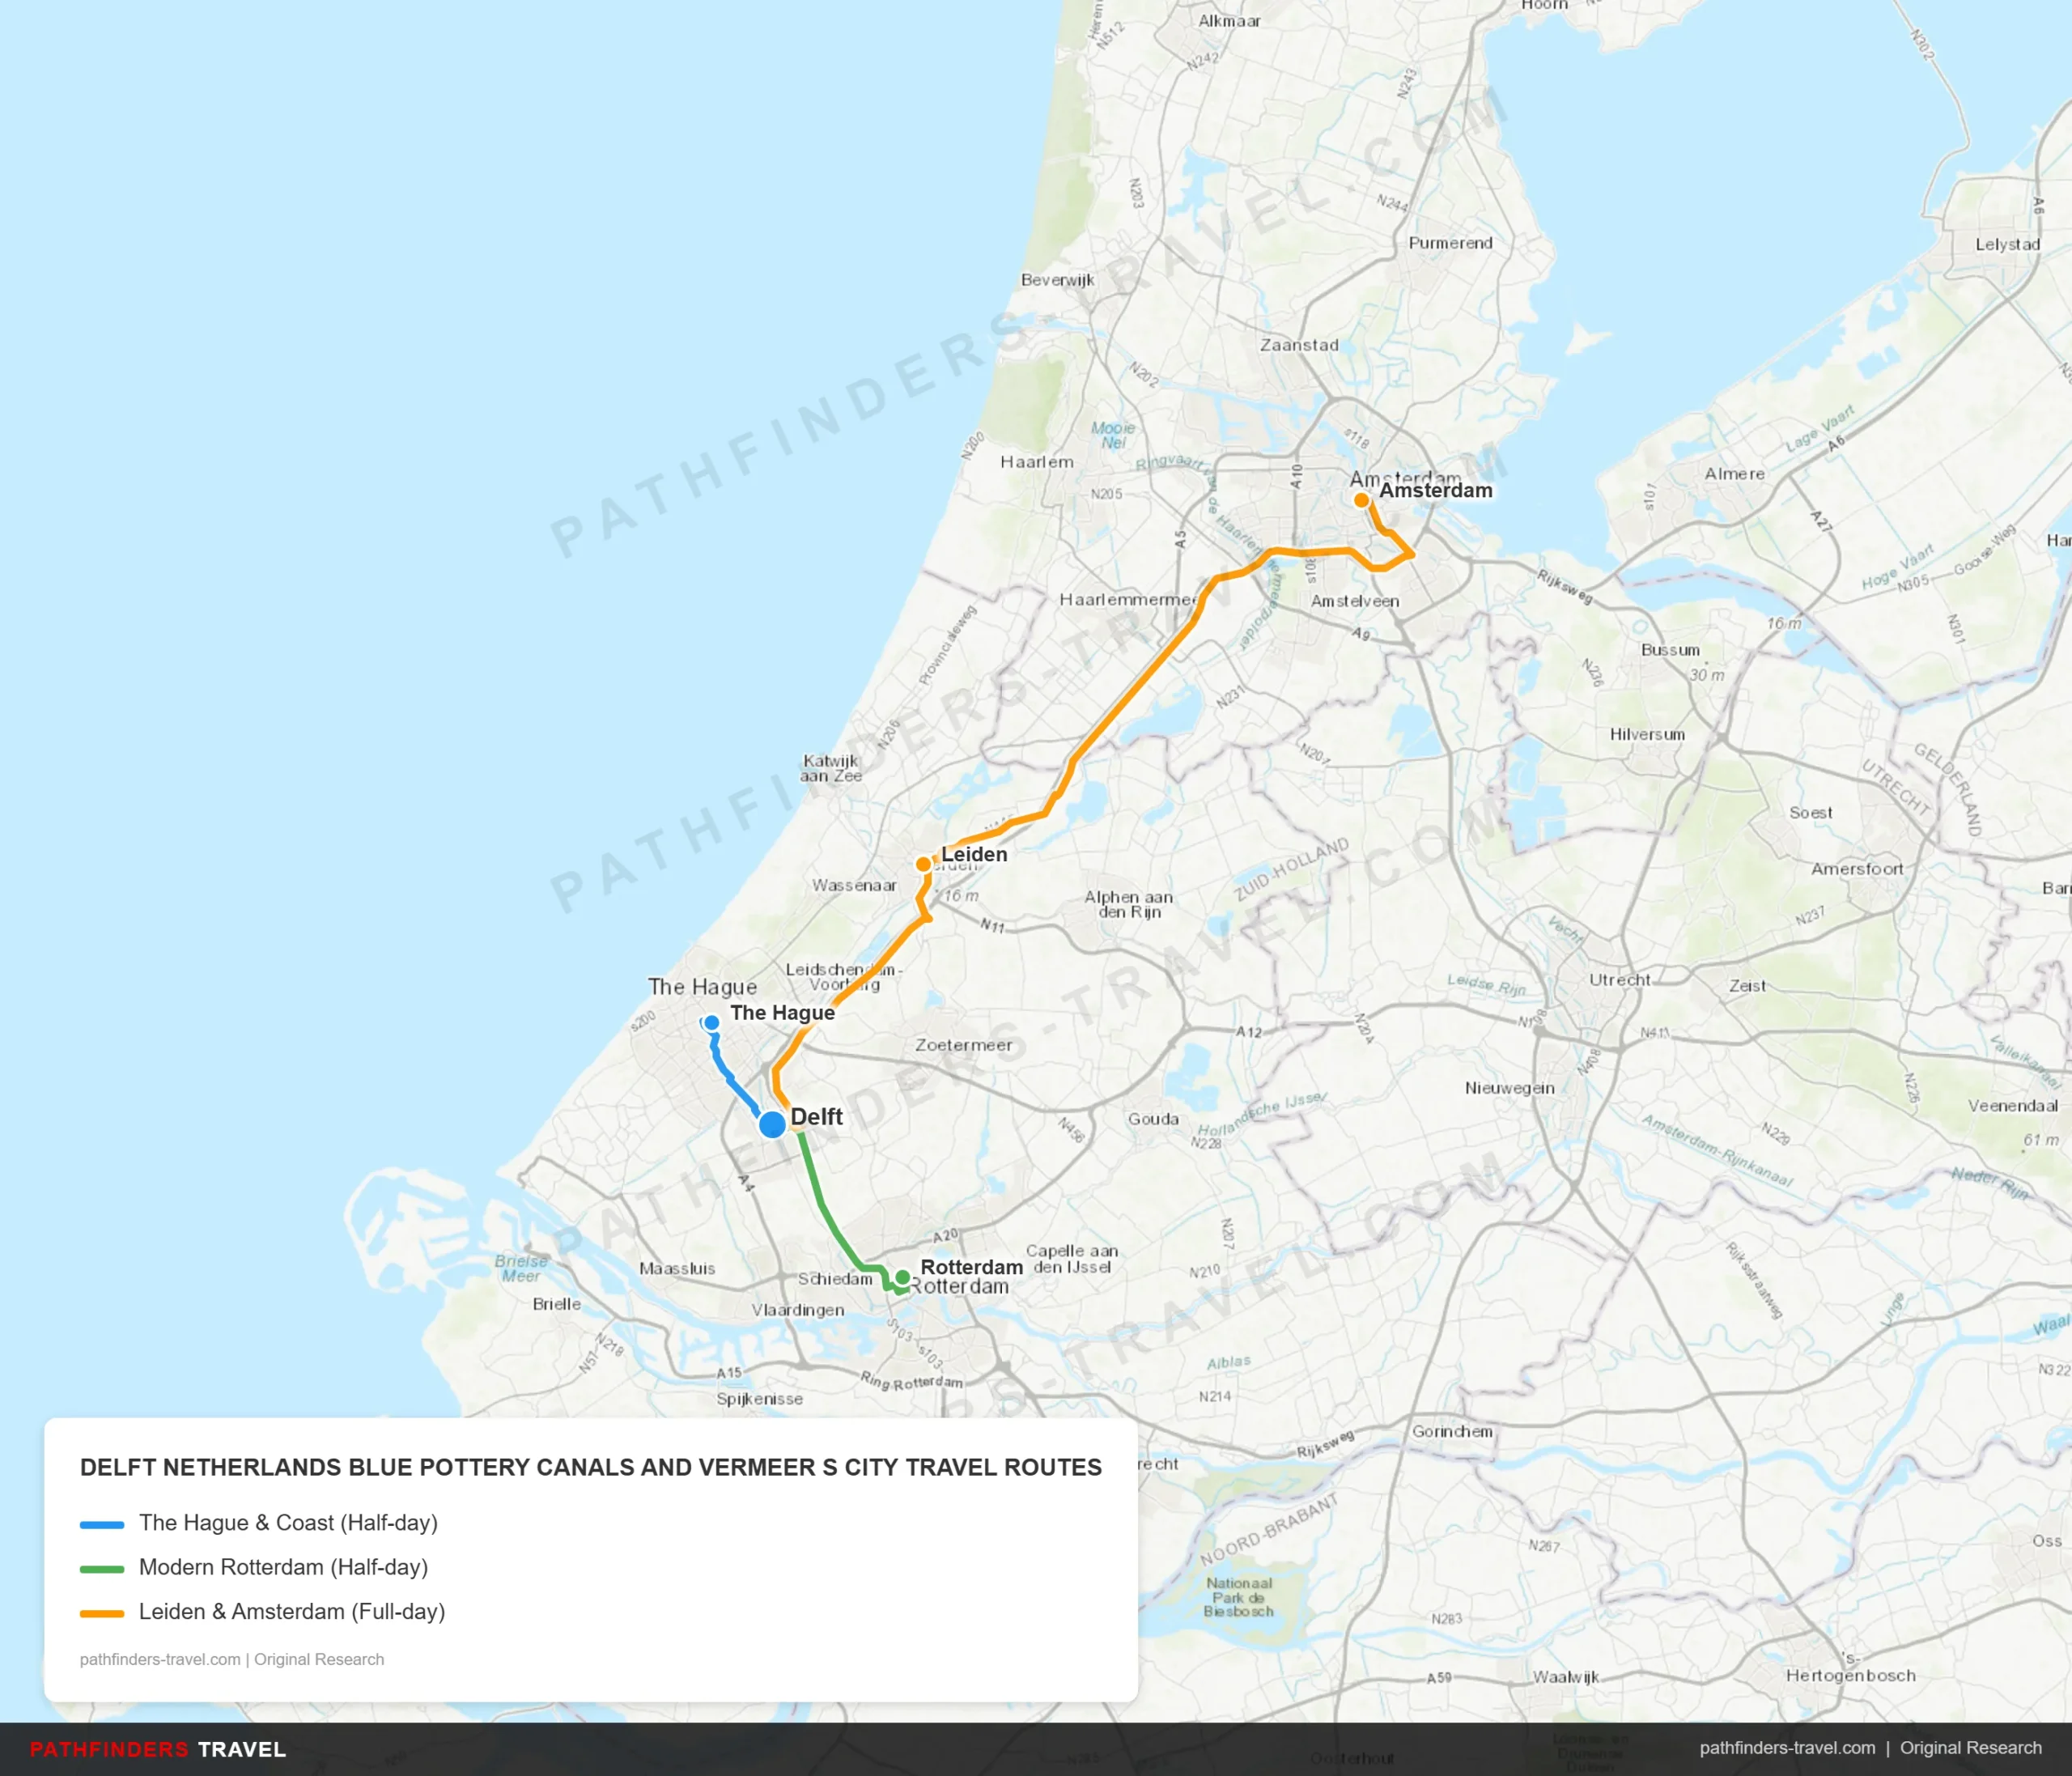Click the "A27" road label near Almere
This screenshot has height=1776, width=2072.
pyautogui.click(x=1821, y=522)
